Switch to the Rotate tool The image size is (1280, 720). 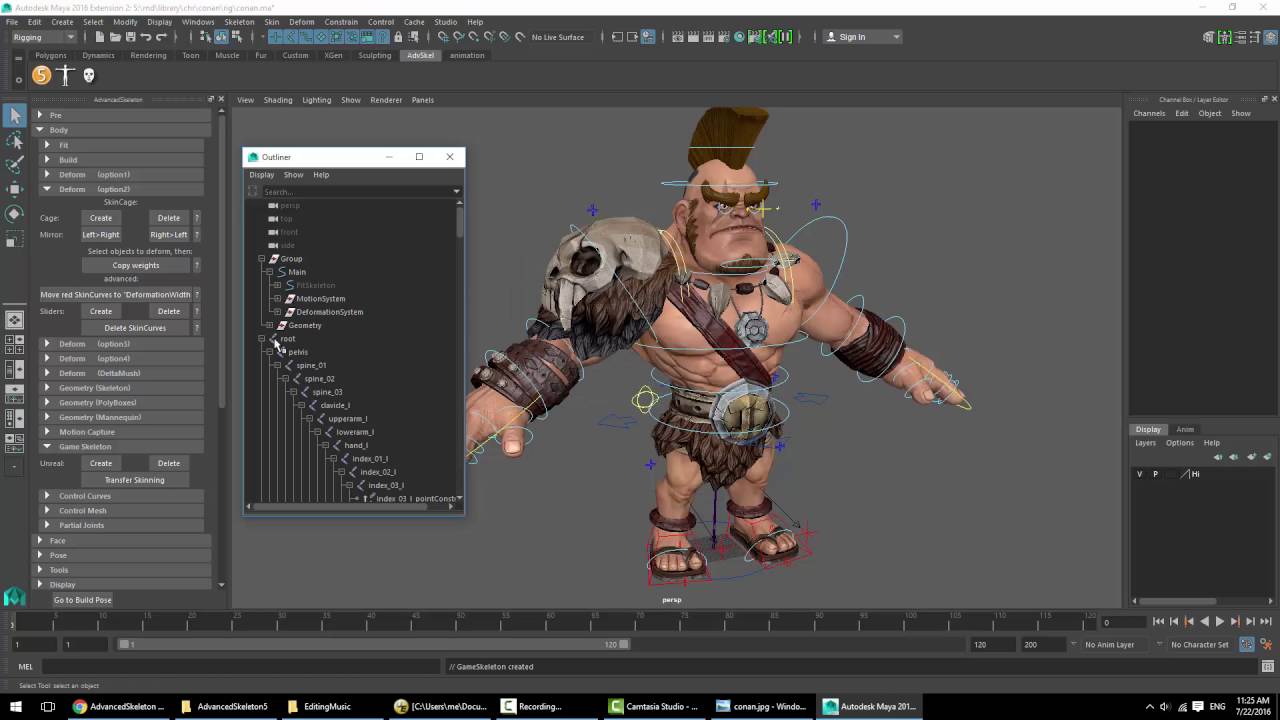pyautogui.click(x=15, y=214)
